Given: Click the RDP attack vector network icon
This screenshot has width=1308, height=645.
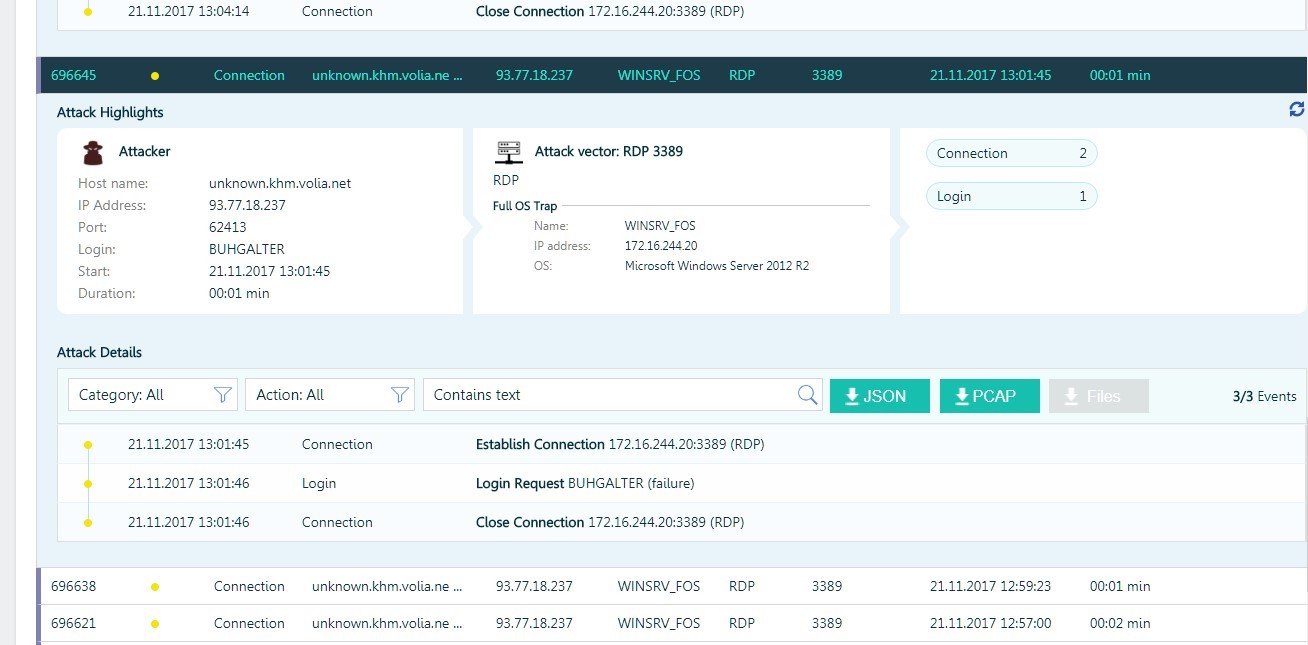Looking at the screenshot, I should [508, 152].
